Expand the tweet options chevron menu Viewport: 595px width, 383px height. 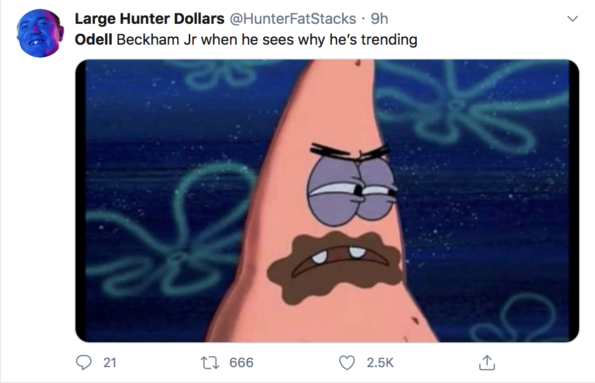point(572,19)
